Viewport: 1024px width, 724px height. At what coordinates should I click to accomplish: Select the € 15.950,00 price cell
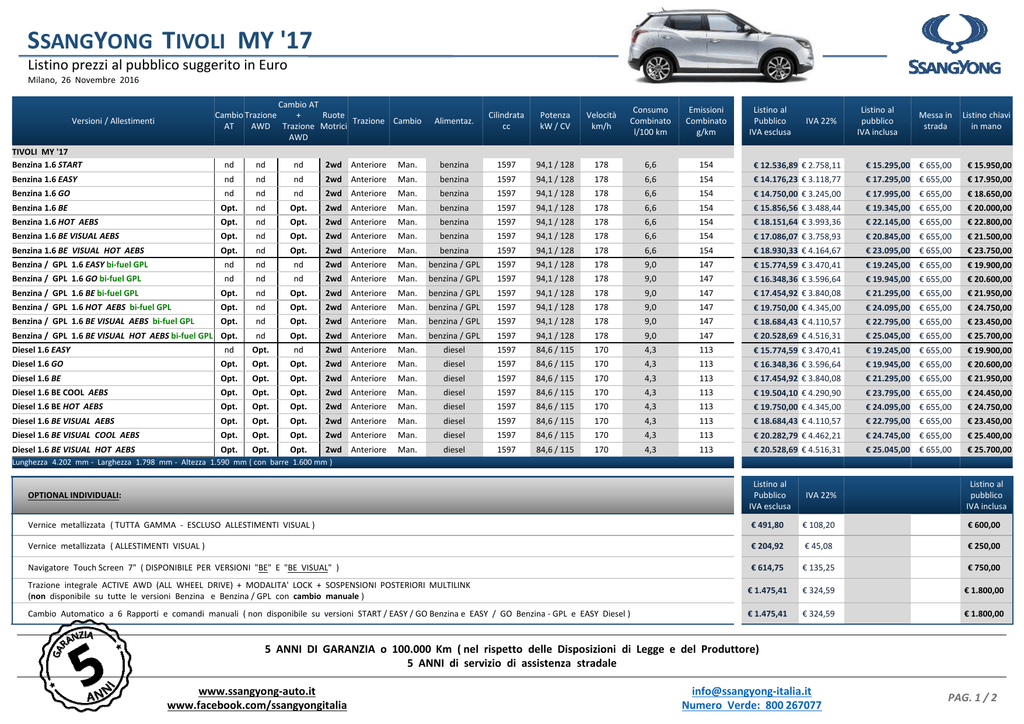click(987, 165)
